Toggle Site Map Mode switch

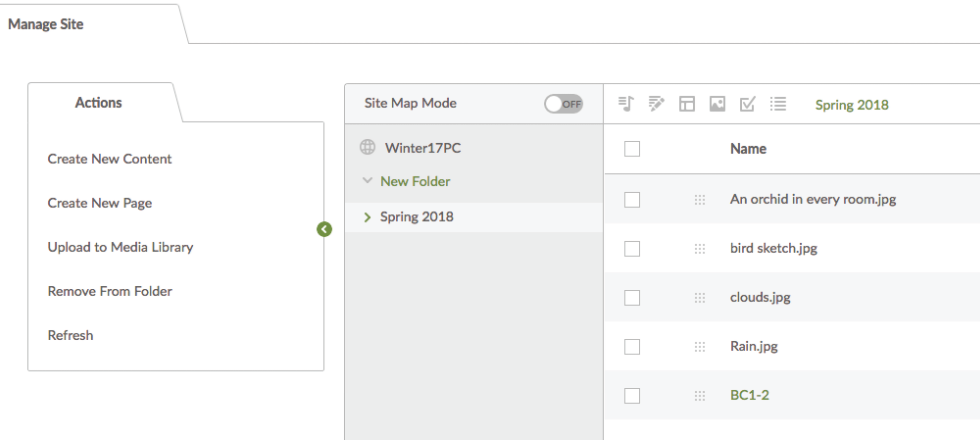[x=564, y=104]
